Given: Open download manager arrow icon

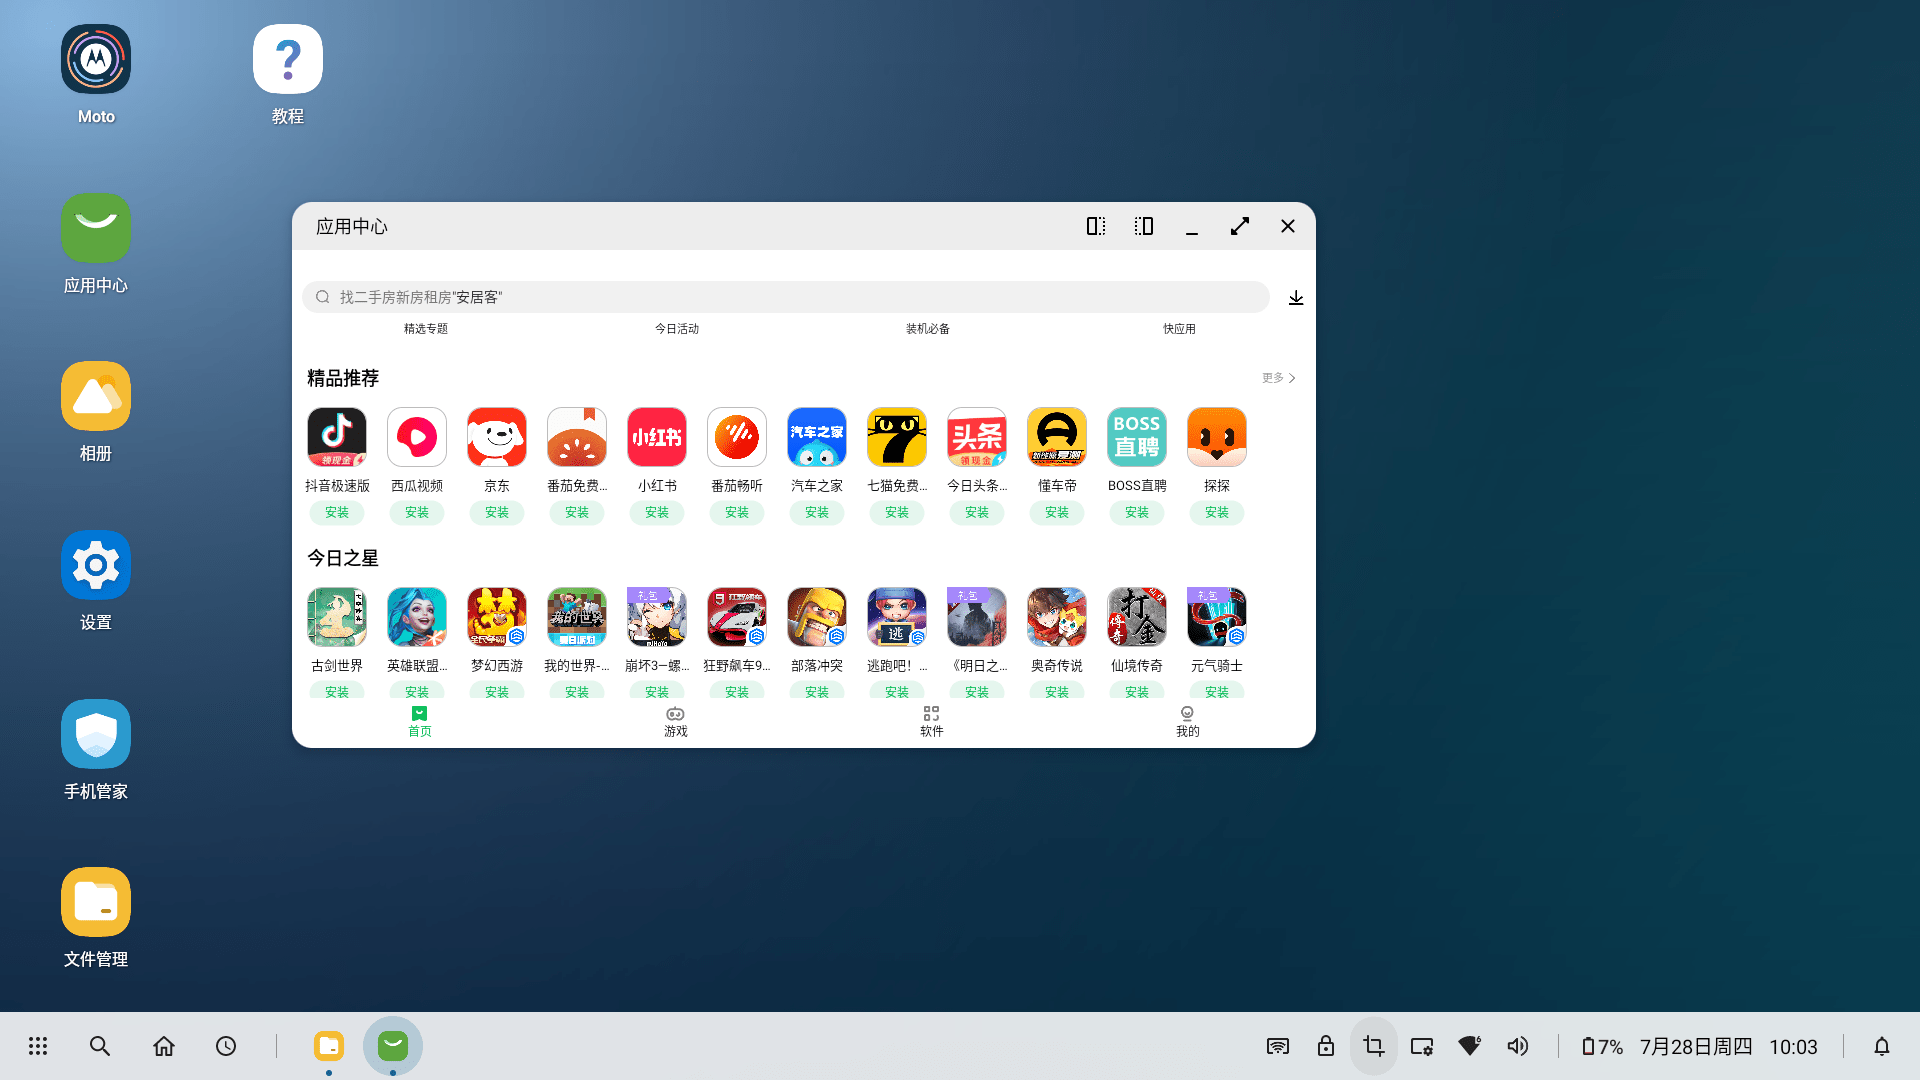Looking at the screenshot, I should coord(1296,298).
